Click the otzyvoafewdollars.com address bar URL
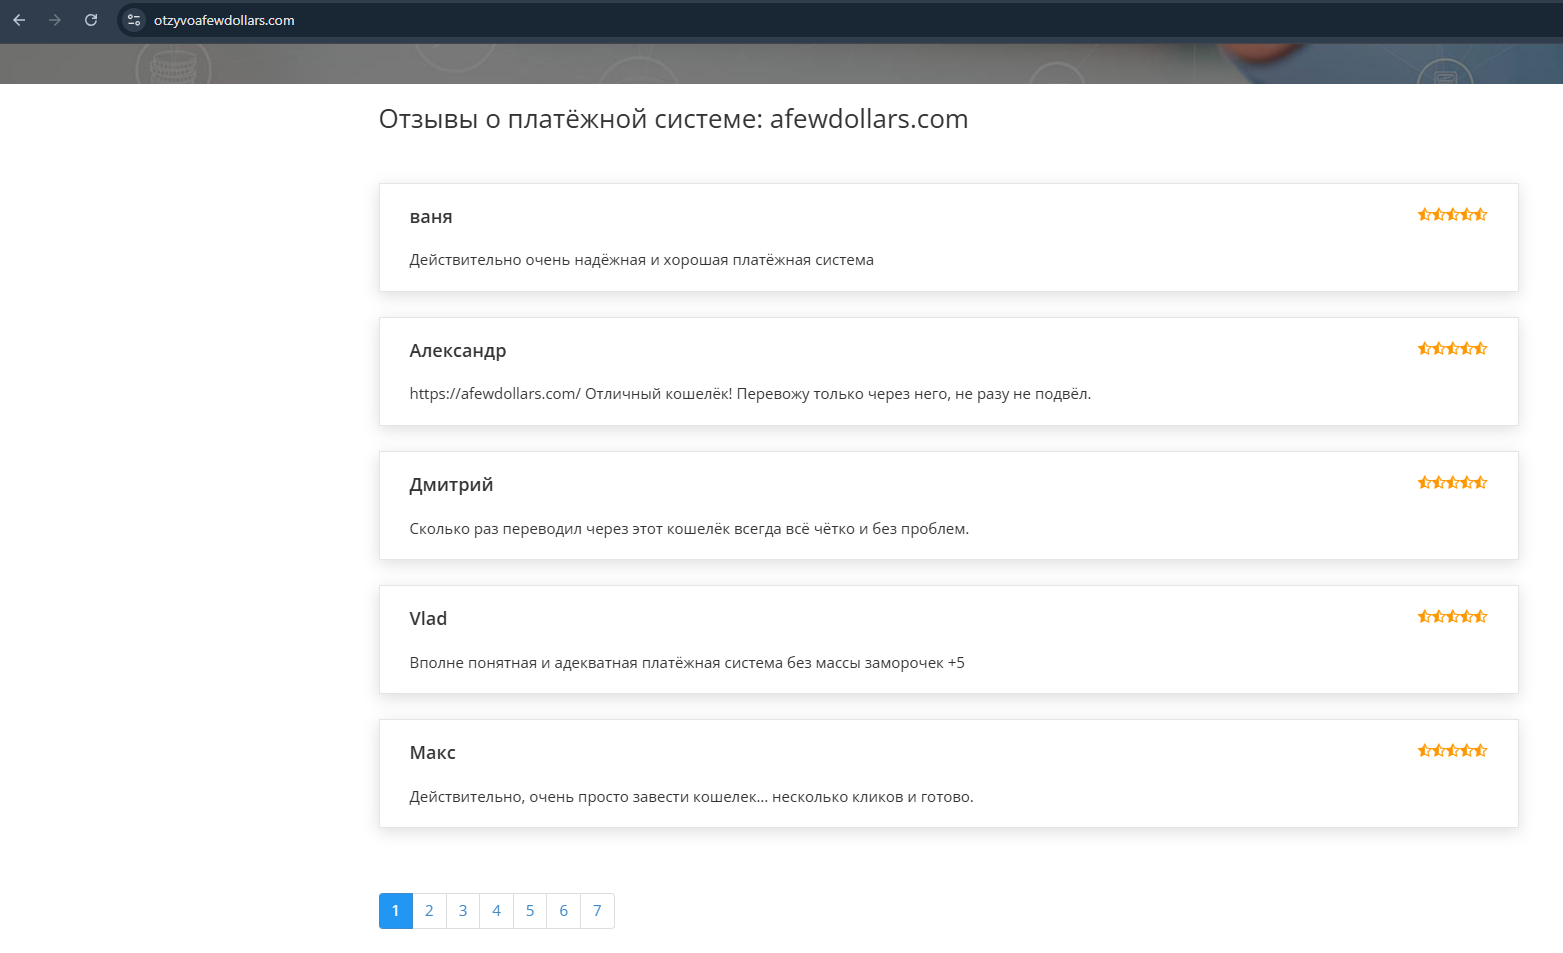 point(224,20)
